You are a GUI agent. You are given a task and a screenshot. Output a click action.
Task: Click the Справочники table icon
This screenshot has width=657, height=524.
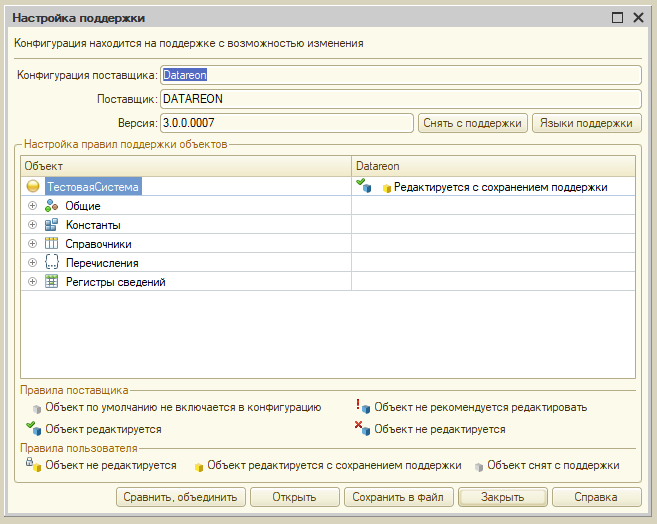(52, 243)
